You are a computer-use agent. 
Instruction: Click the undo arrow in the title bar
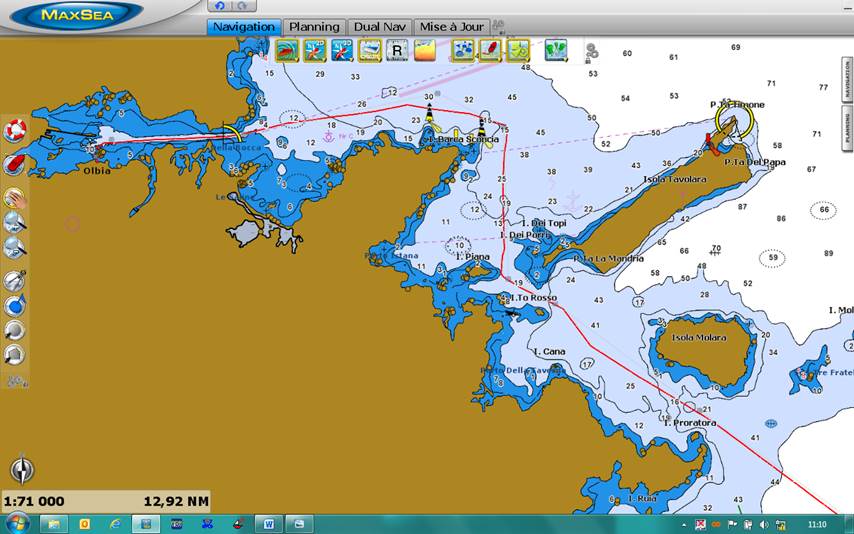click(220, 6)
